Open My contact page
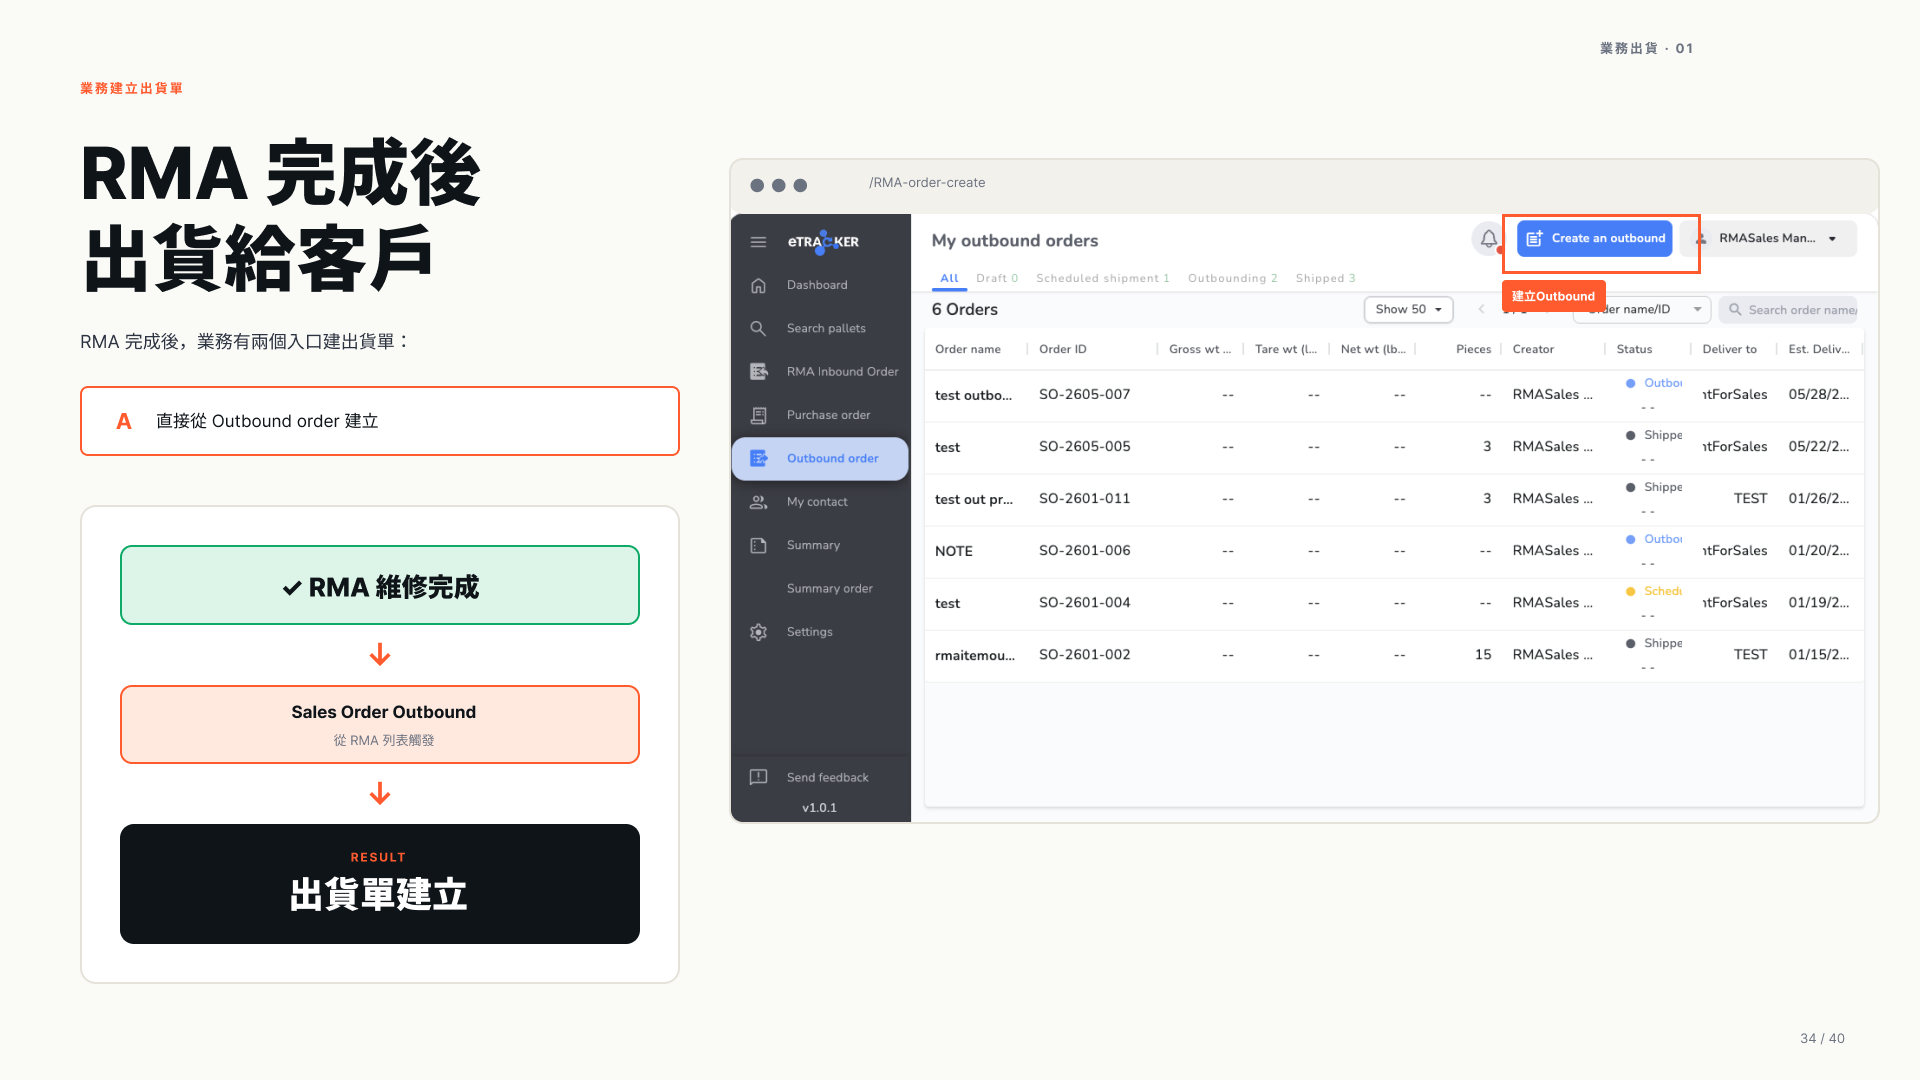 tap(817, 502)
